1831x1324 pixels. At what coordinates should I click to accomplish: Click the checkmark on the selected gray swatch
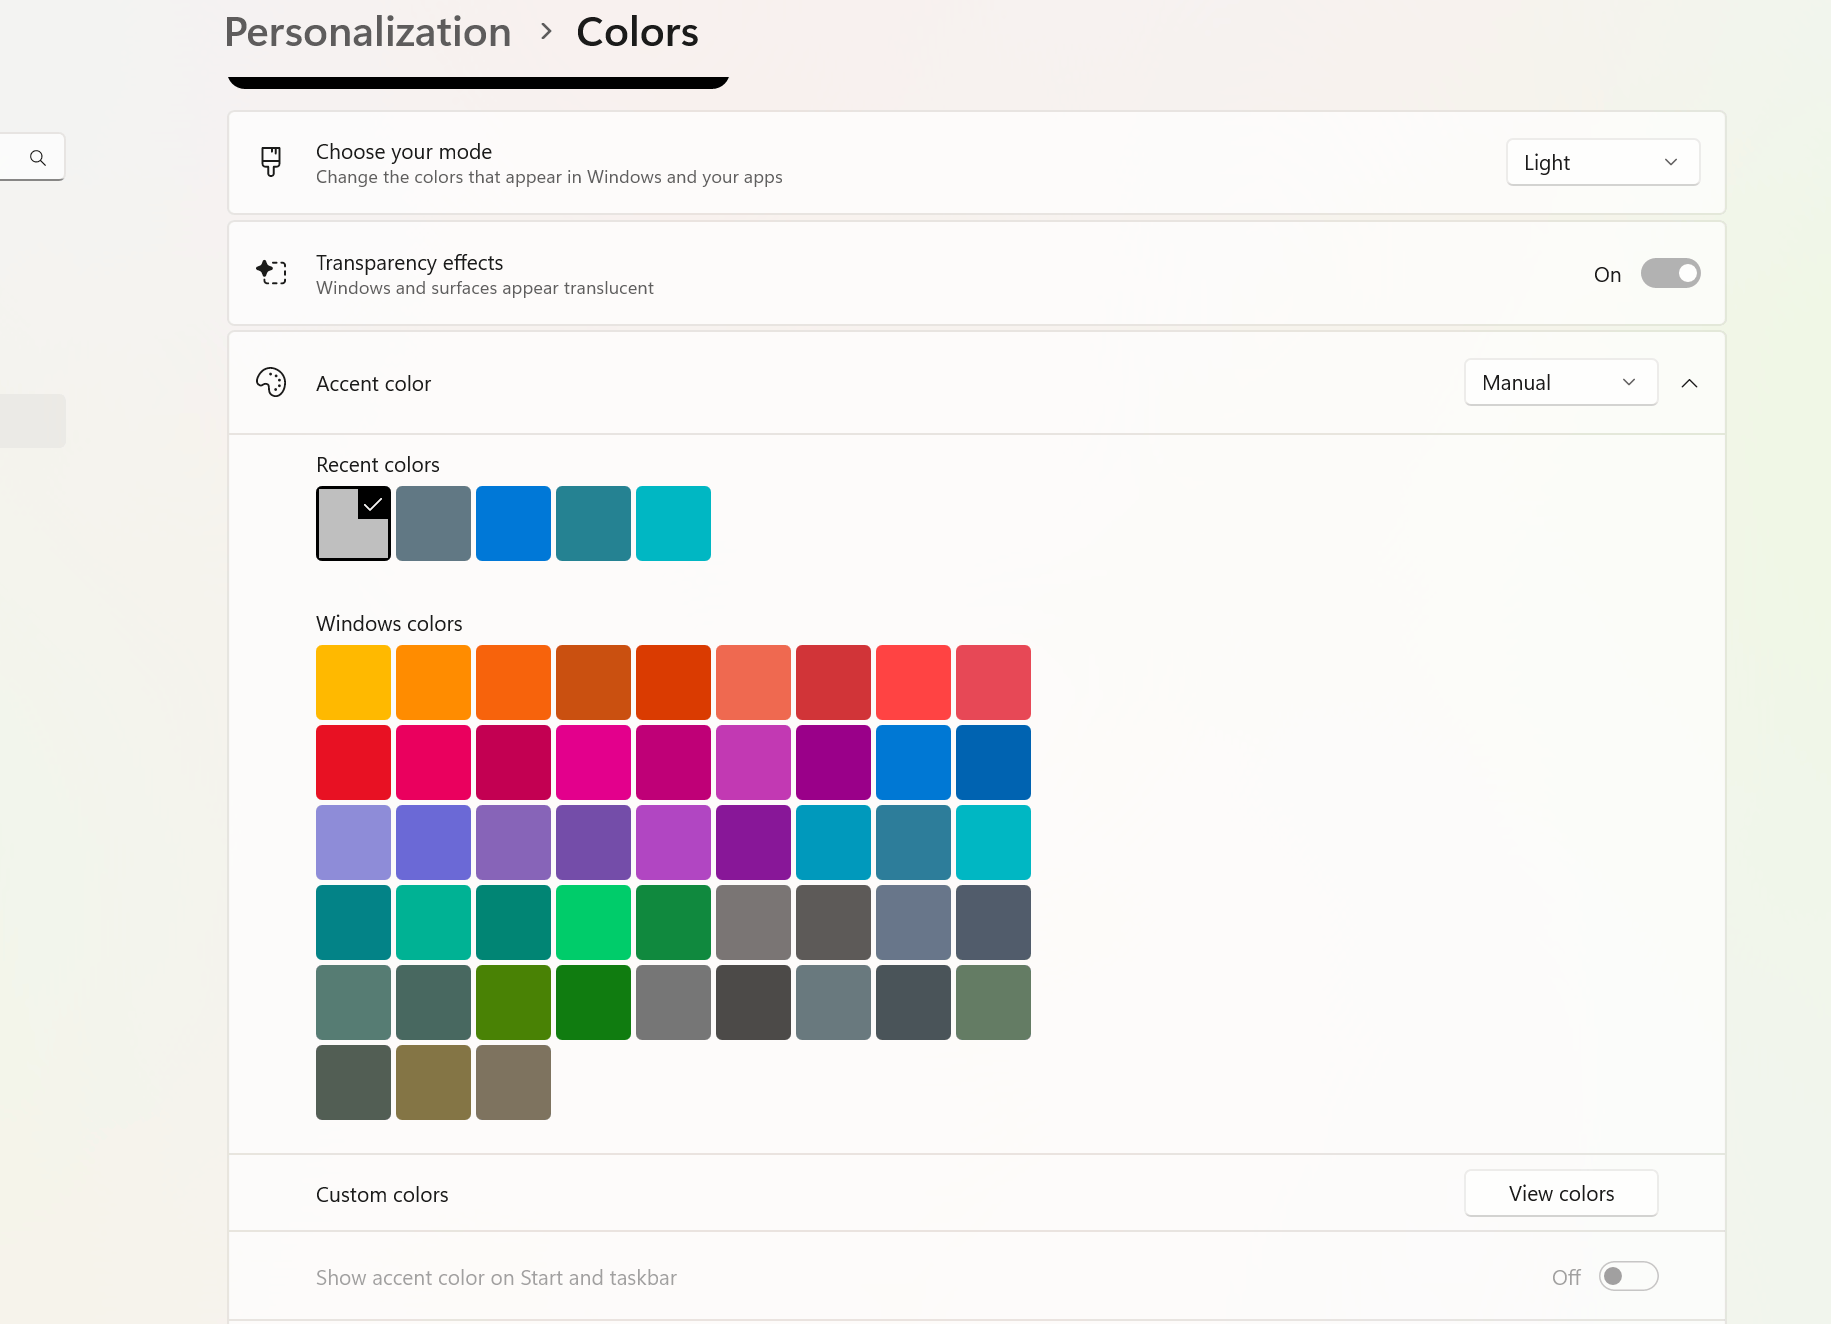[373, 504]
